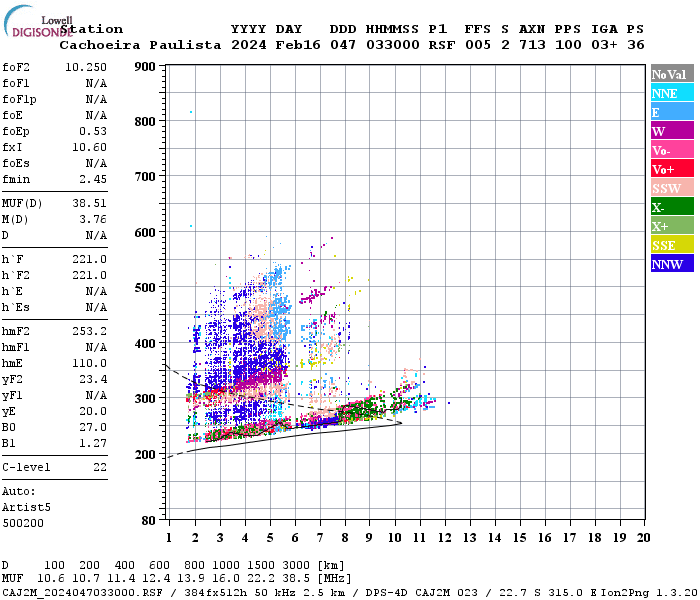Screen dimensions: 700x600
Task: Click the 10 MHz x-axis label
Action: tap(394, 538)
